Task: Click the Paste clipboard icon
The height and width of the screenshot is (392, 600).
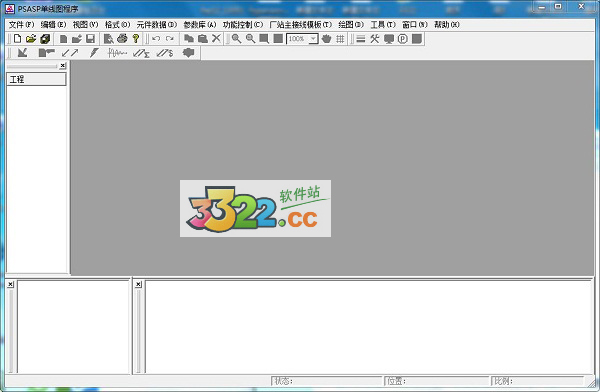Action: point(202,39)
